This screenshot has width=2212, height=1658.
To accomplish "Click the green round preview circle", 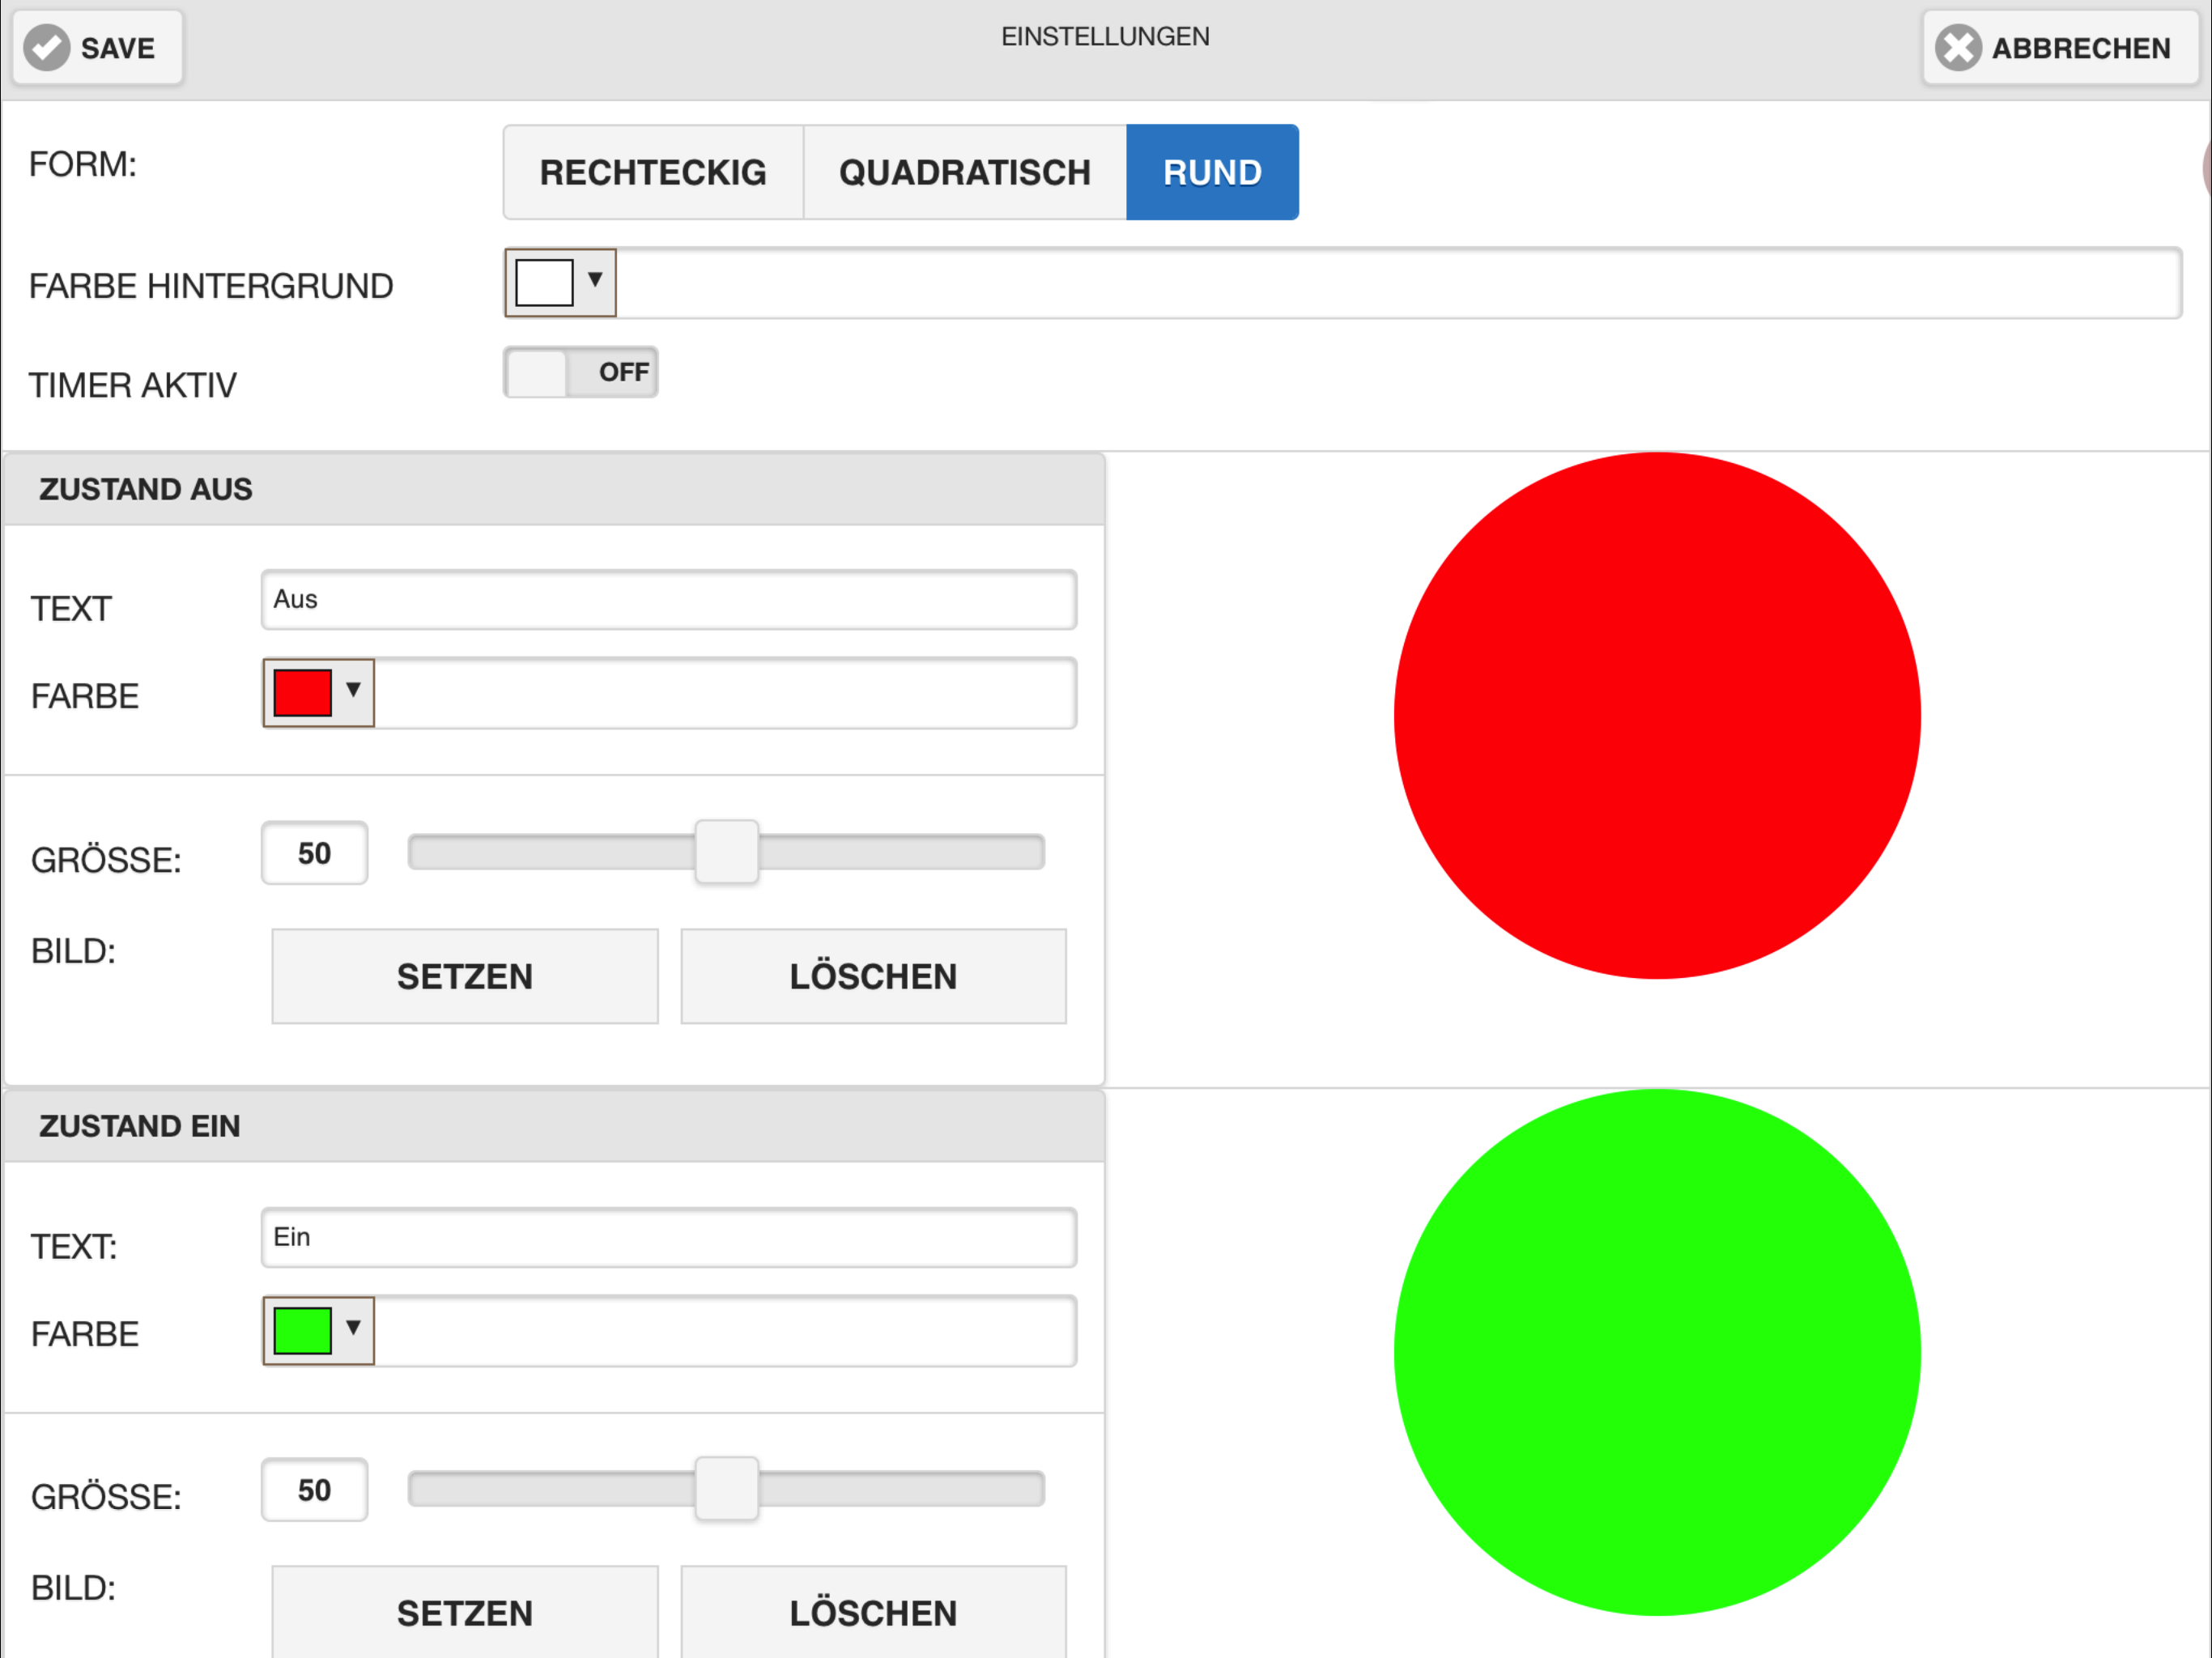I will 1657,1352.
